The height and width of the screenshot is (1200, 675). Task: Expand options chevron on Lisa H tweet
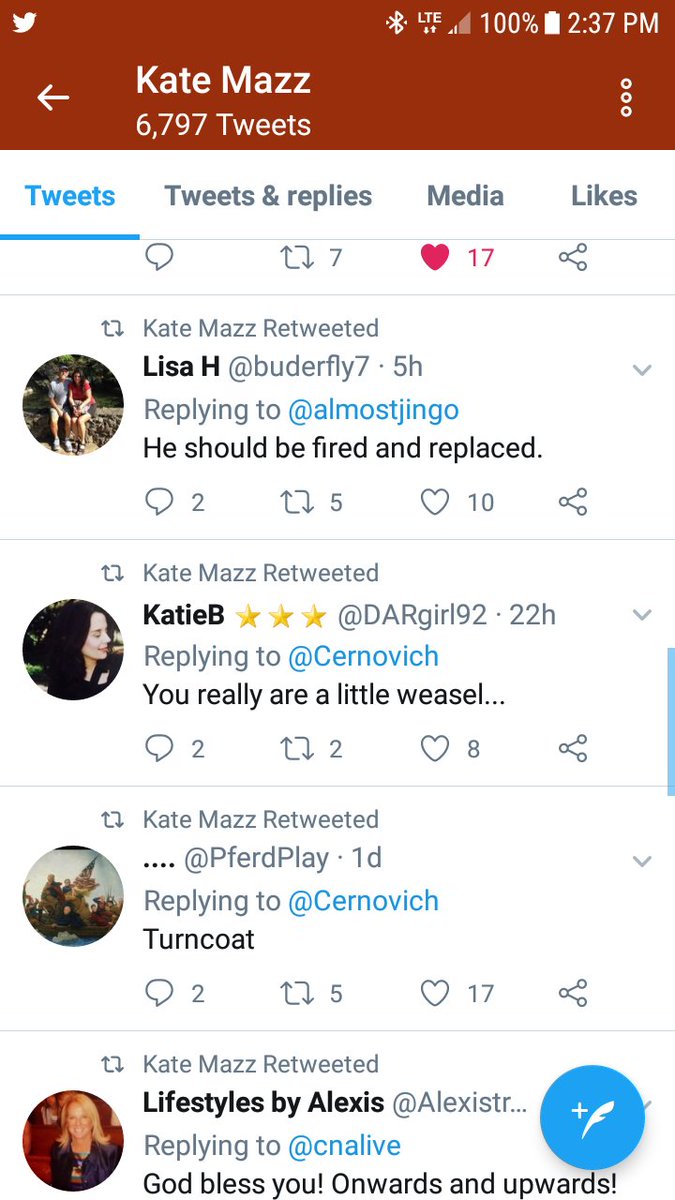coord(642,370)
